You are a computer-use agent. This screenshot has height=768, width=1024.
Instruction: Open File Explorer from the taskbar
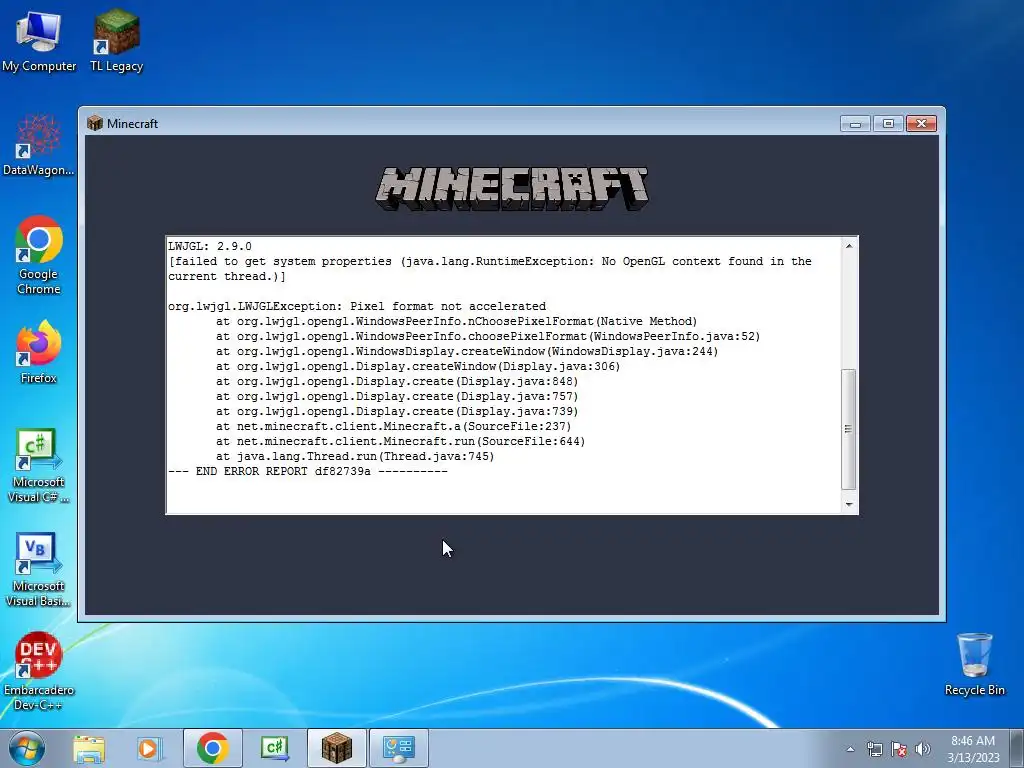pos(89,748)
